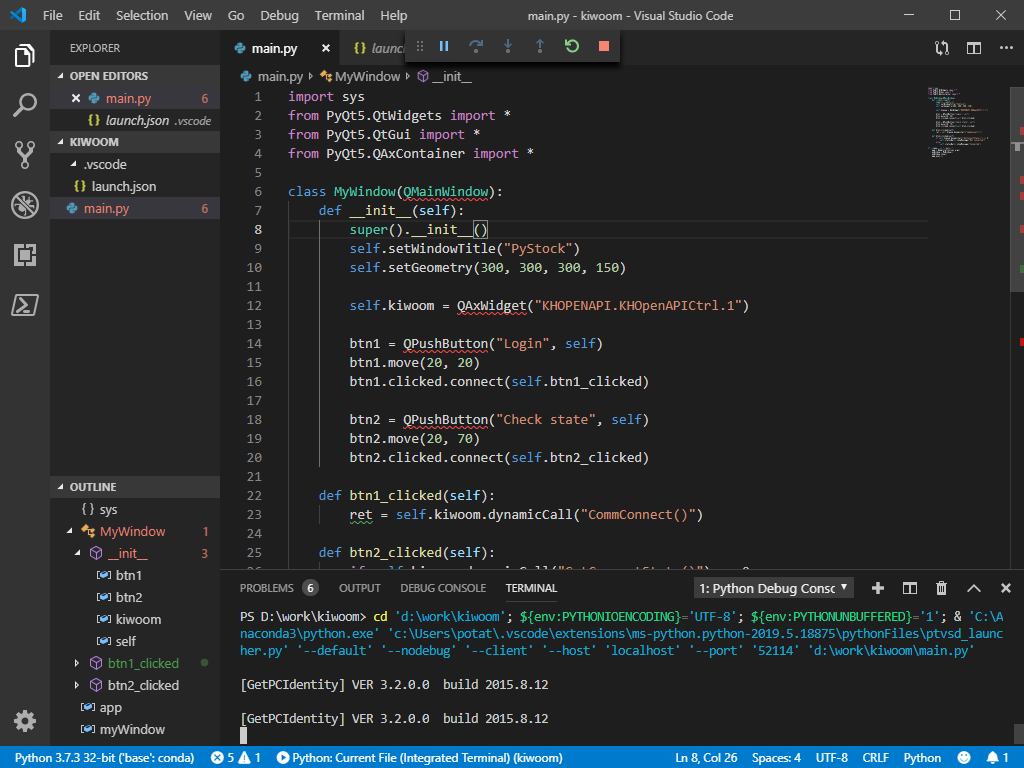This screenshot has height=768, width=1024.
Task: Select the terminal instance dropdown
Action: (773, 588)
